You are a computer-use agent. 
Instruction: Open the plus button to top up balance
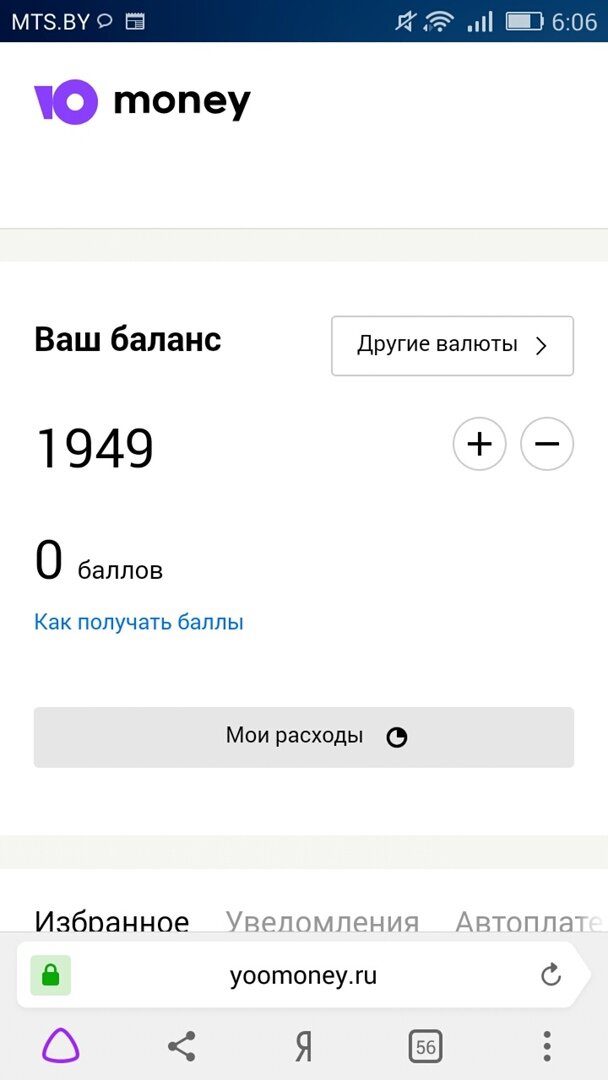click(x=479, y=444)
